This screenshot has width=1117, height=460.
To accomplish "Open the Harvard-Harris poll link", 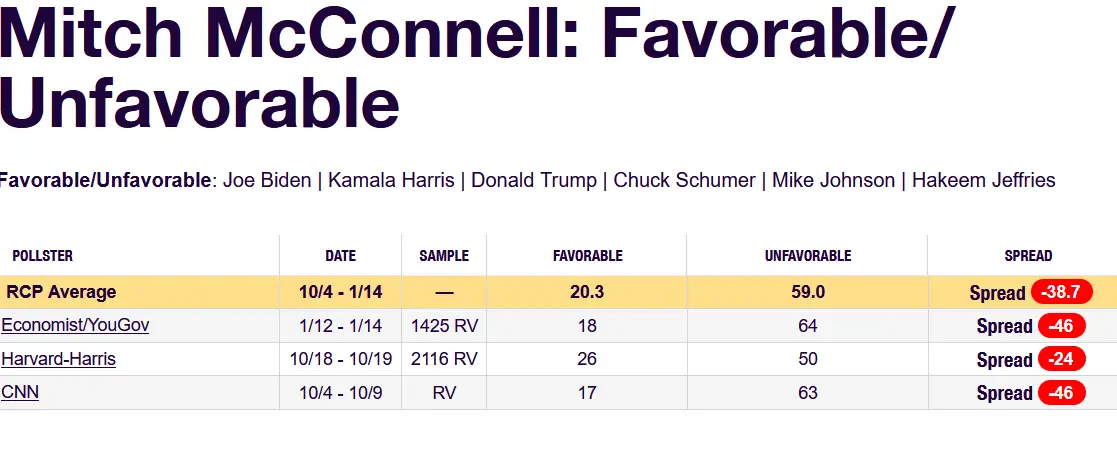I will click(x=59, y=359).
